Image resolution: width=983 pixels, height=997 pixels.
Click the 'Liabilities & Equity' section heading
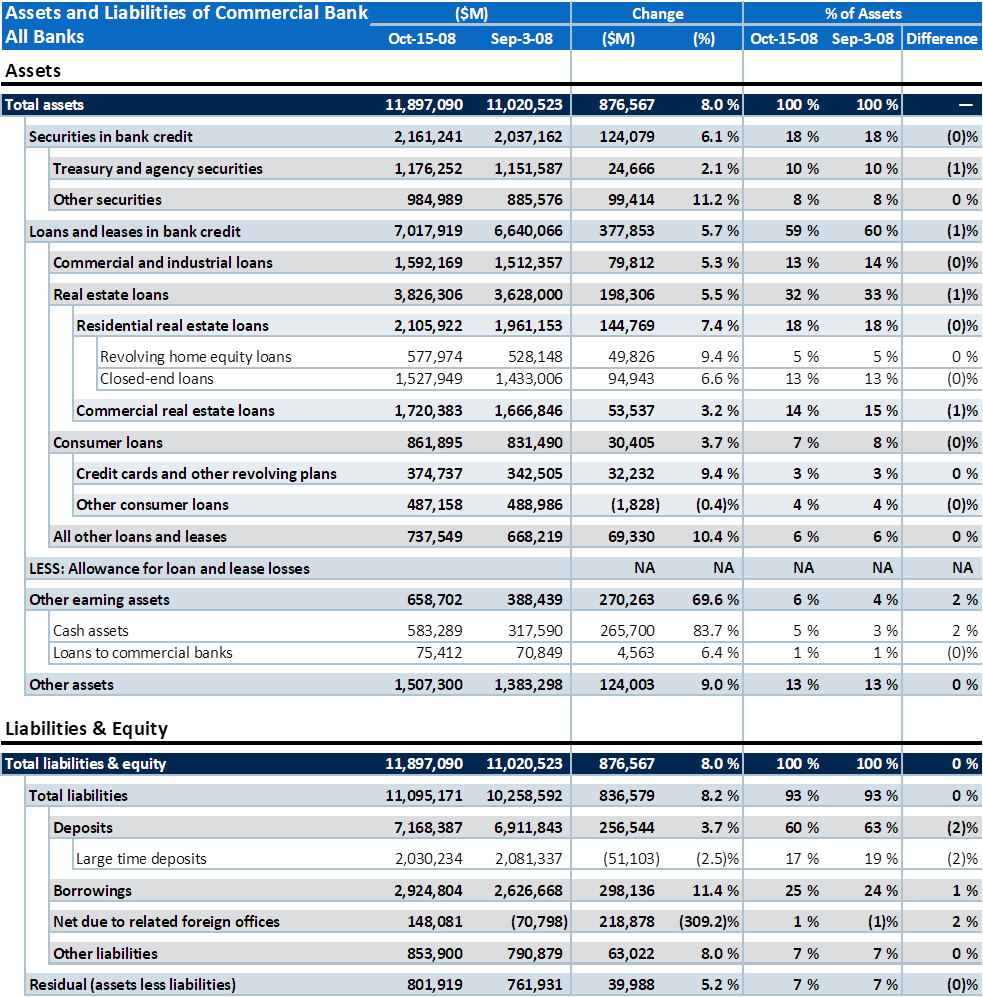coord(86,729)
